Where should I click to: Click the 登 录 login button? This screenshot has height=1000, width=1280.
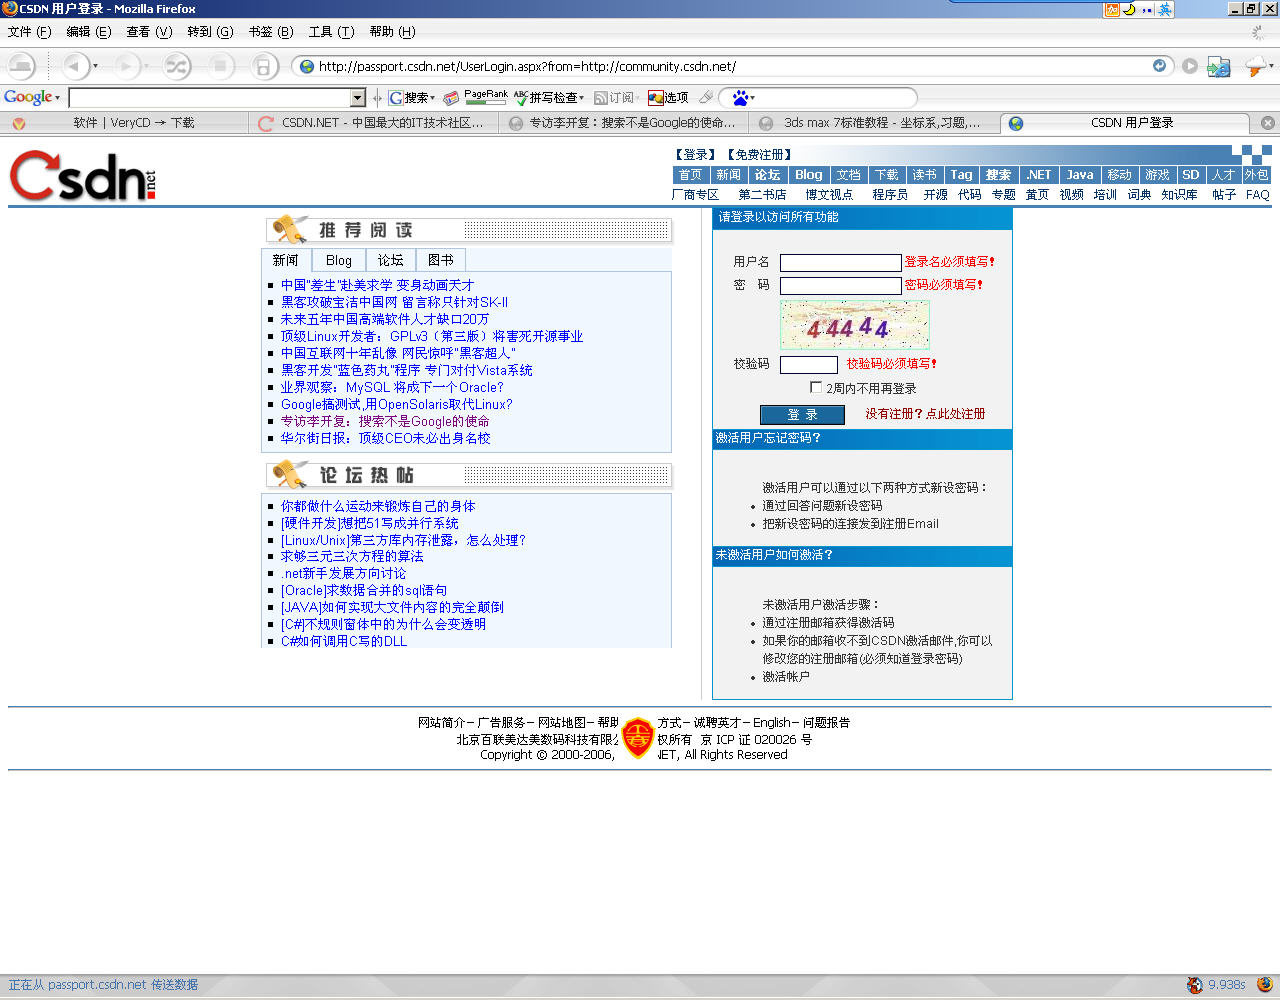pyautogui.click(x=802, y=414)
